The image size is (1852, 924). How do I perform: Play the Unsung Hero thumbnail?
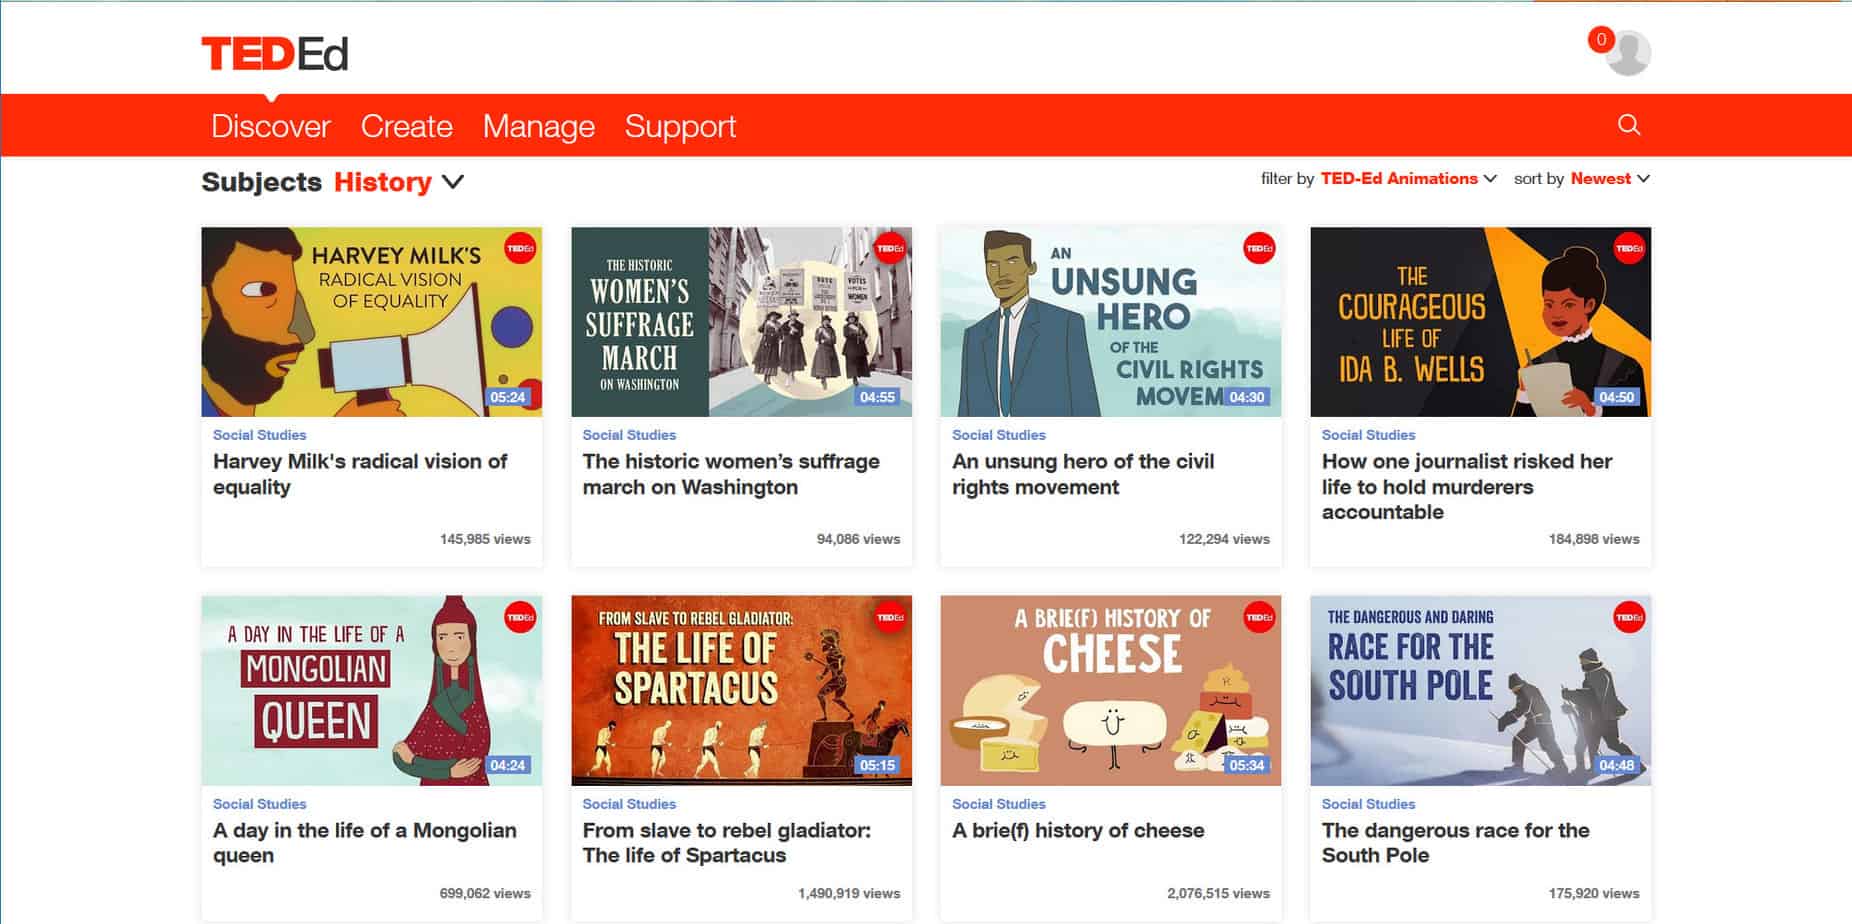[x=1111, y=322]
